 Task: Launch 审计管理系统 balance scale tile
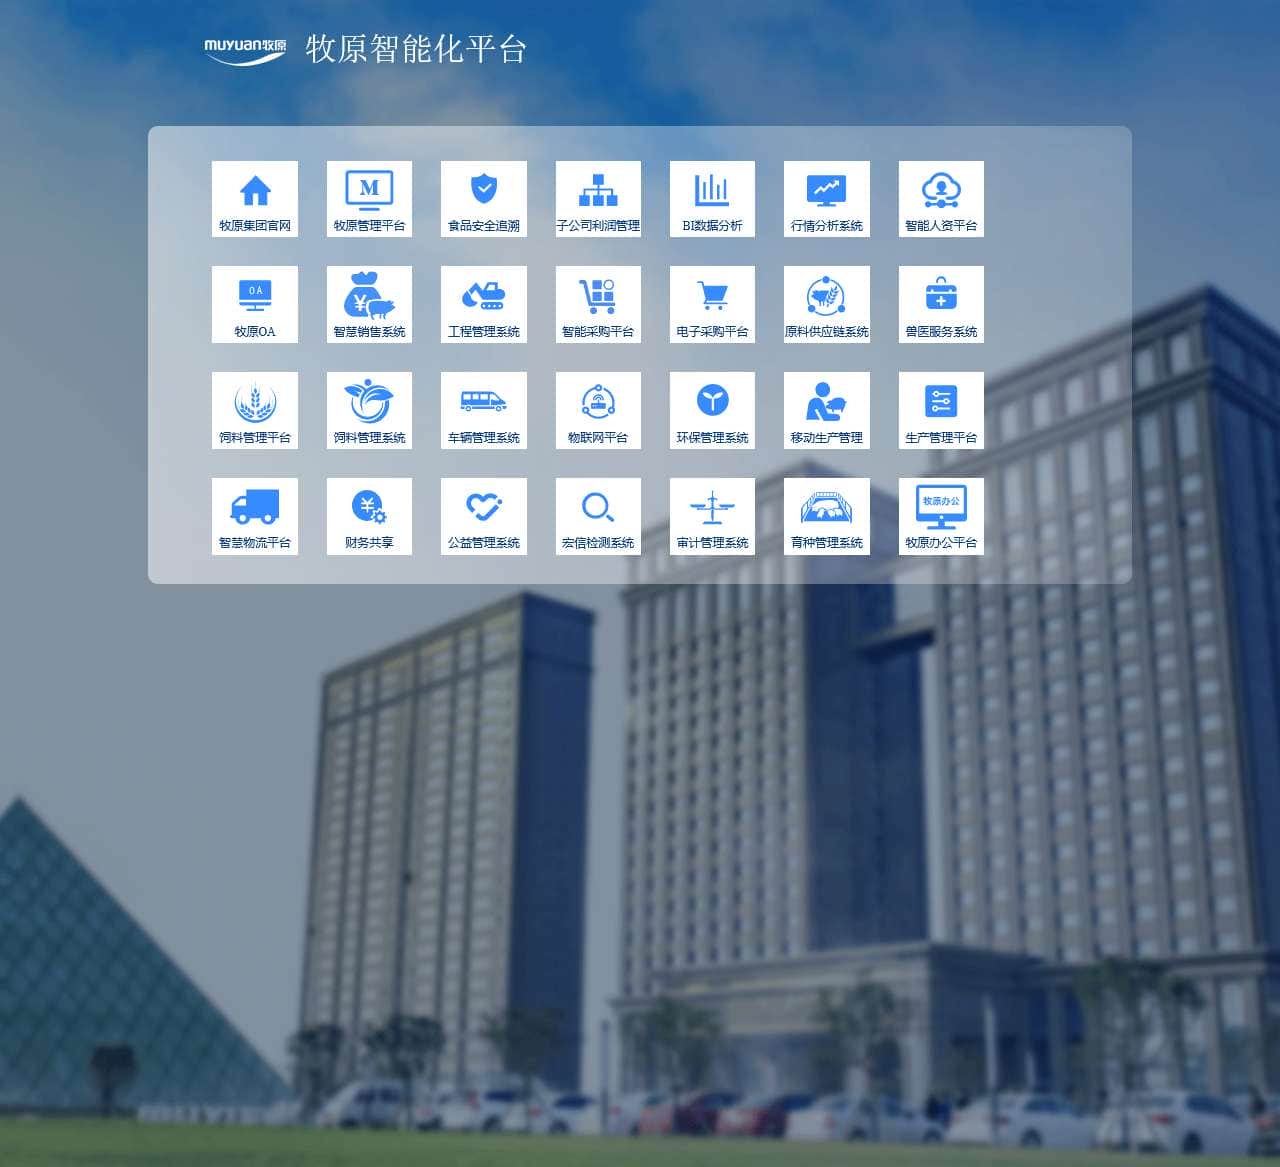712,516
